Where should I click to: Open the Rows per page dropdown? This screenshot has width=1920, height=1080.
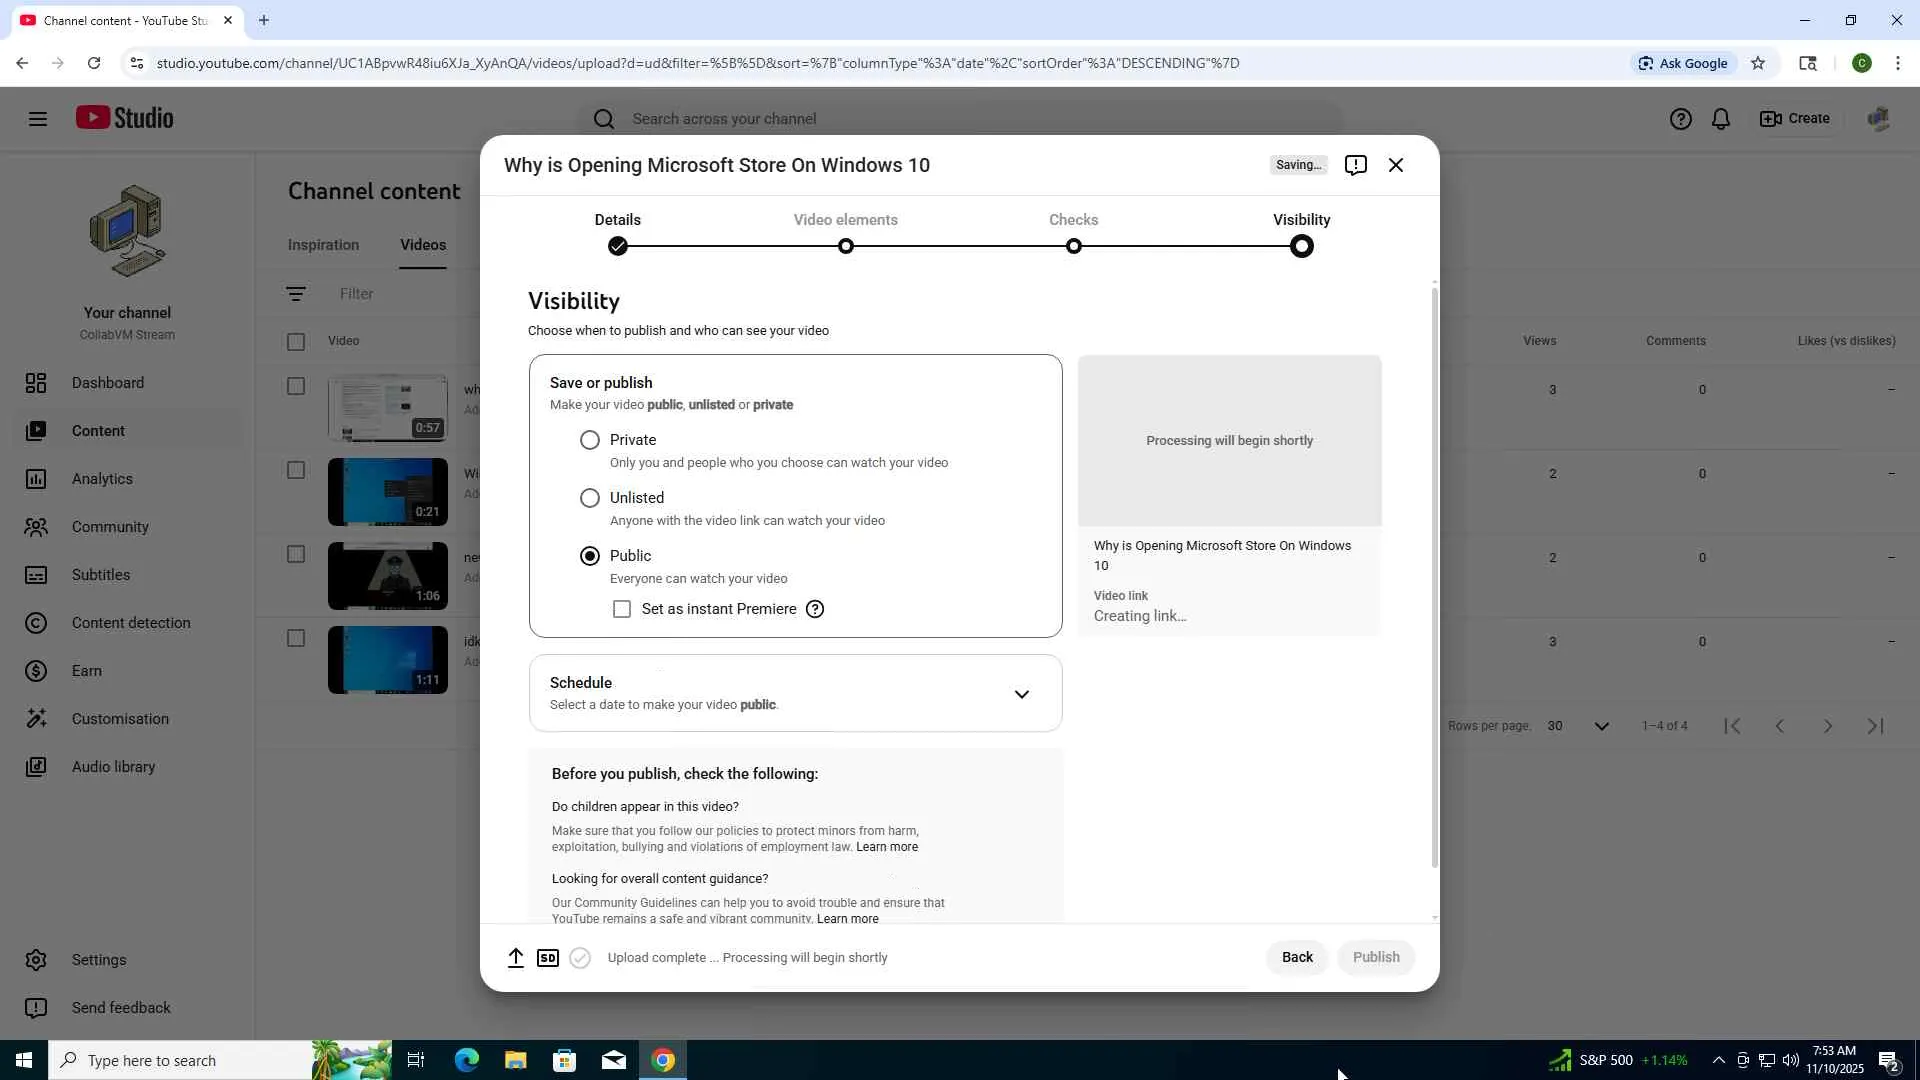pyautogui.click(x=1601, y=726)
